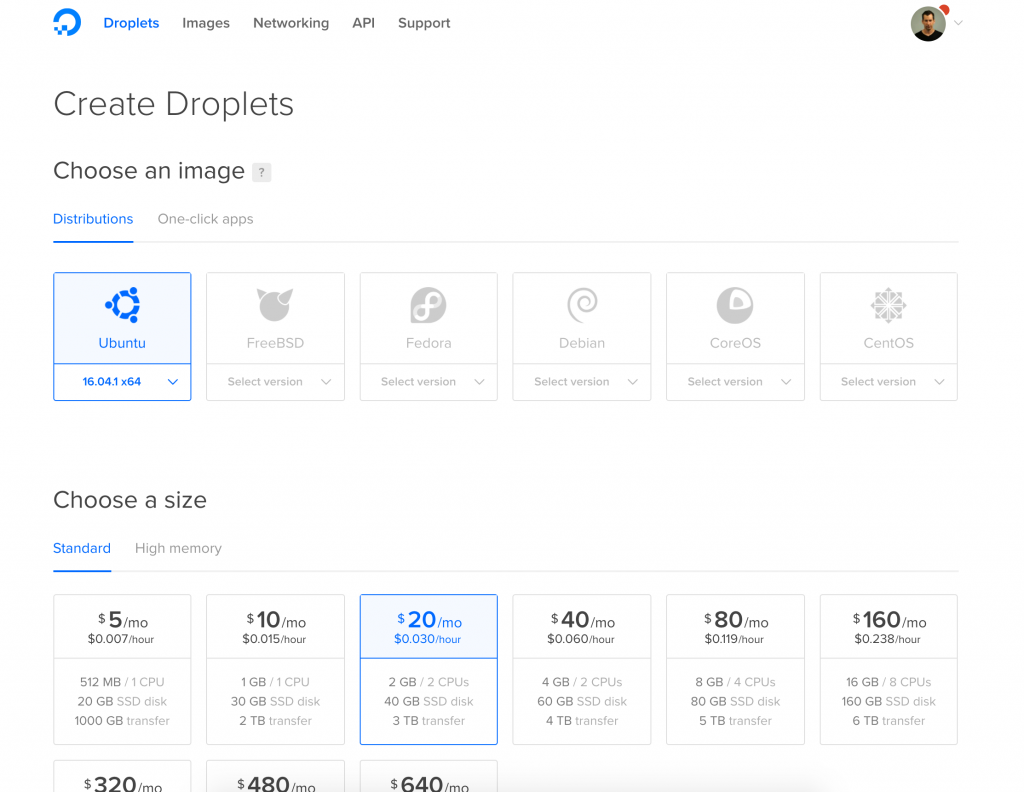Screen dimensions: 1024x792
Task: Choose the $40/mo droplet size
Action: point(582,669)
